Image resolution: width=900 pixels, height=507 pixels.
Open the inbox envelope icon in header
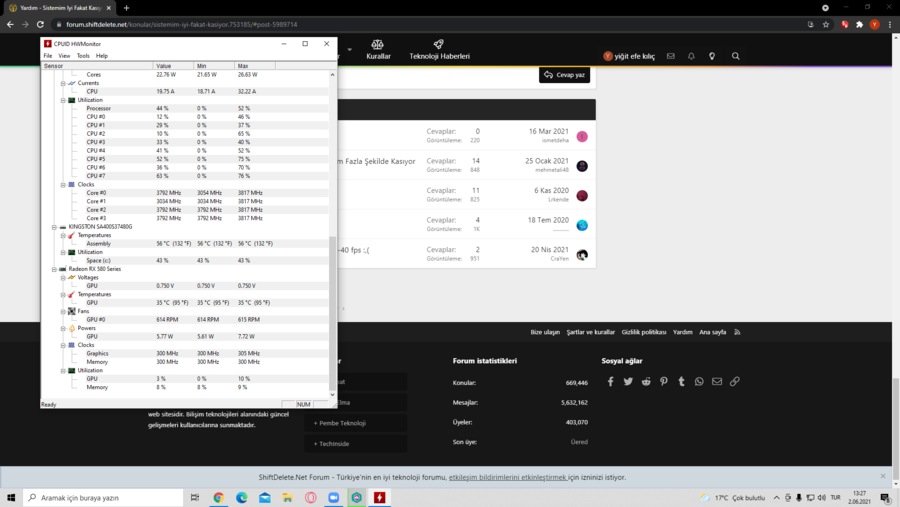[670, 56]
